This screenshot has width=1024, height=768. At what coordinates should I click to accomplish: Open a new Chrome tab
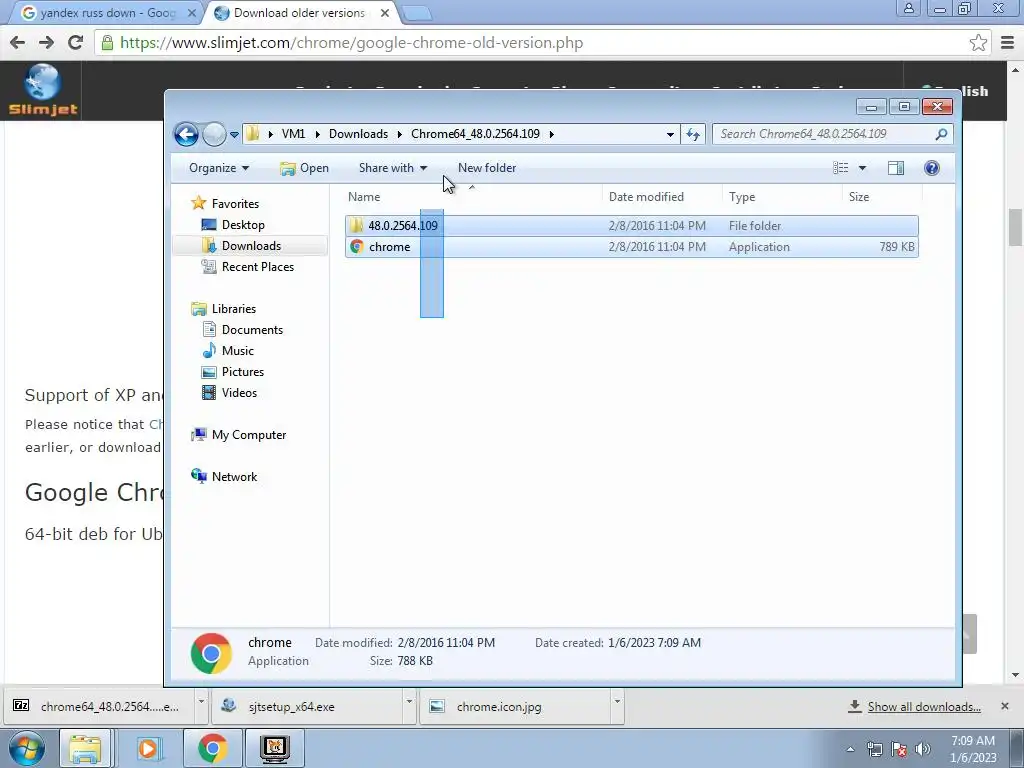[417, 13]
